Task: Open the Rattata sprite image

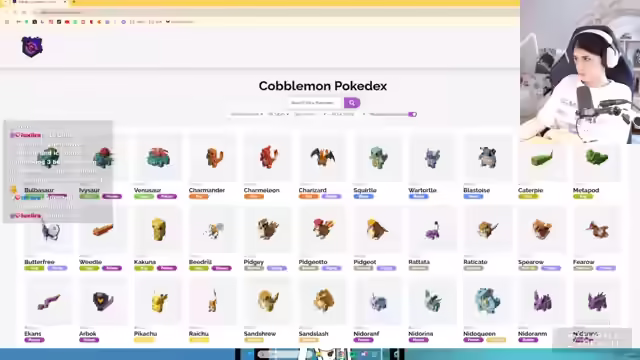Action: pyautogui.click(x=432, y=230)
